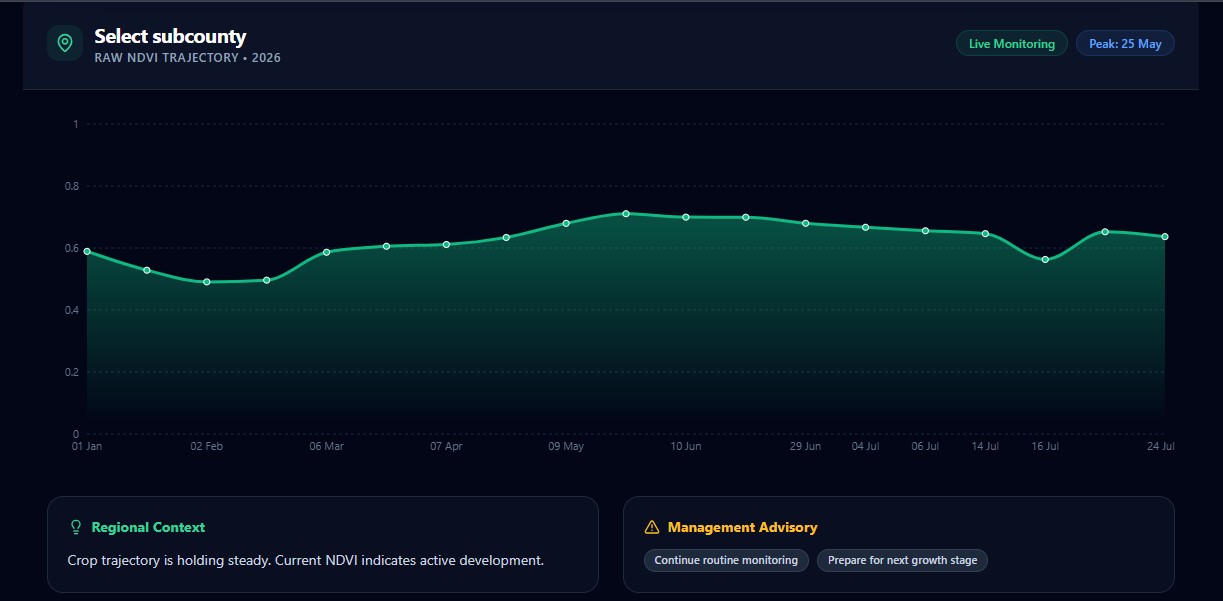Click the RAW NDVI TRAJECTORY • 2026 subtitle
This screenshot has height=601, width=1223.
click(x=188, y=58)
